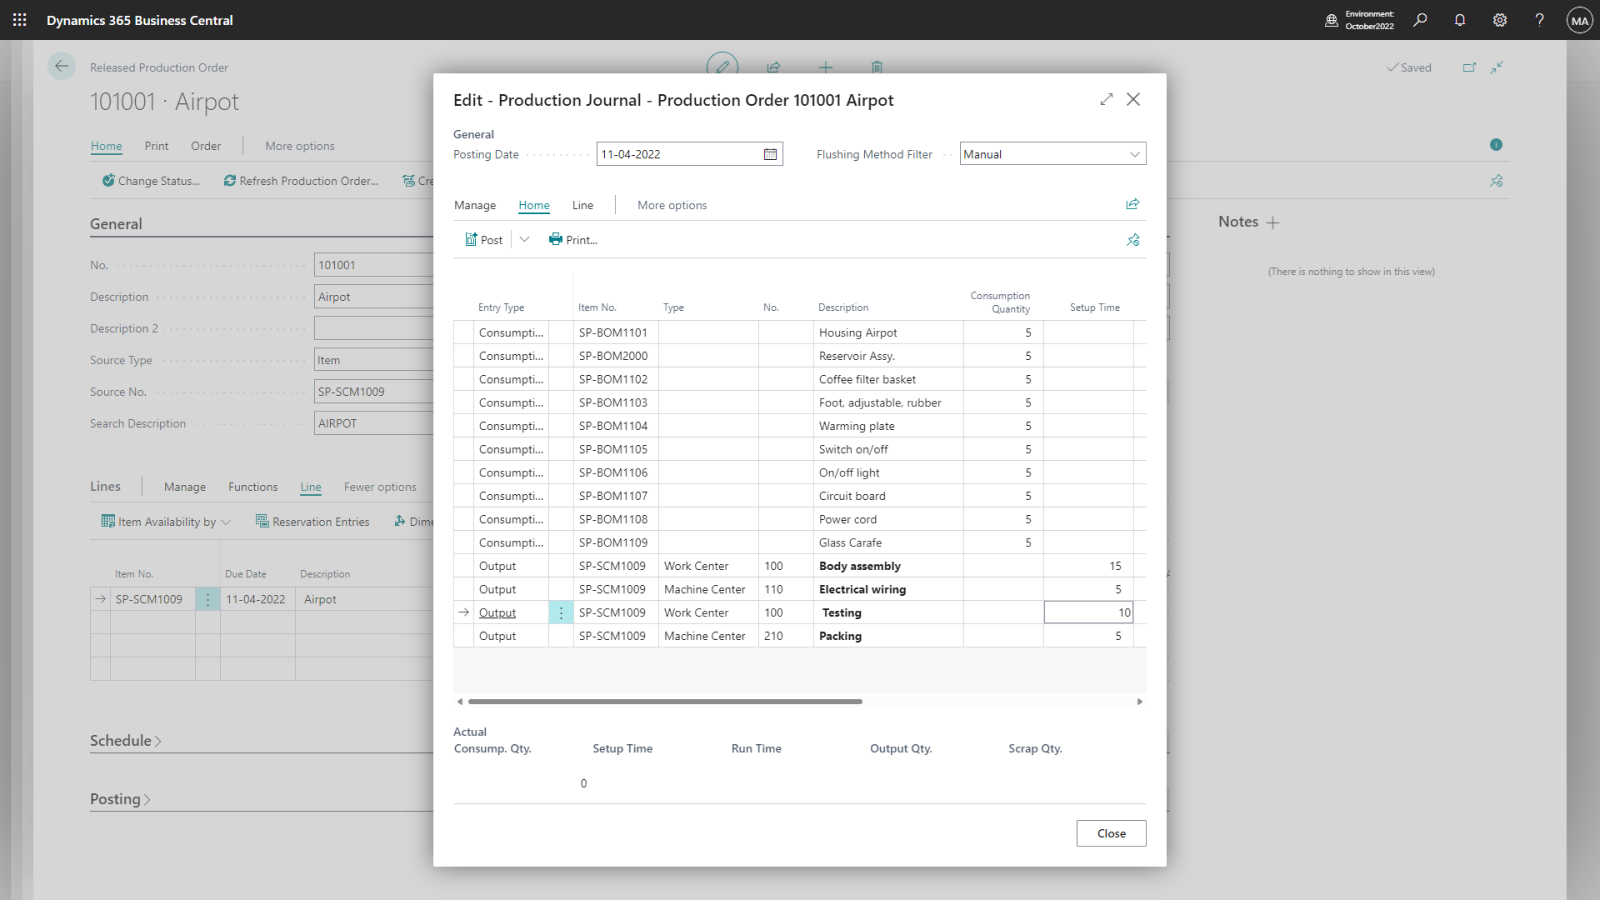Open the settings gear in top bar
Viewport: 1600px width, 900px height.
pyautogui.click(x=1500, y=20)
